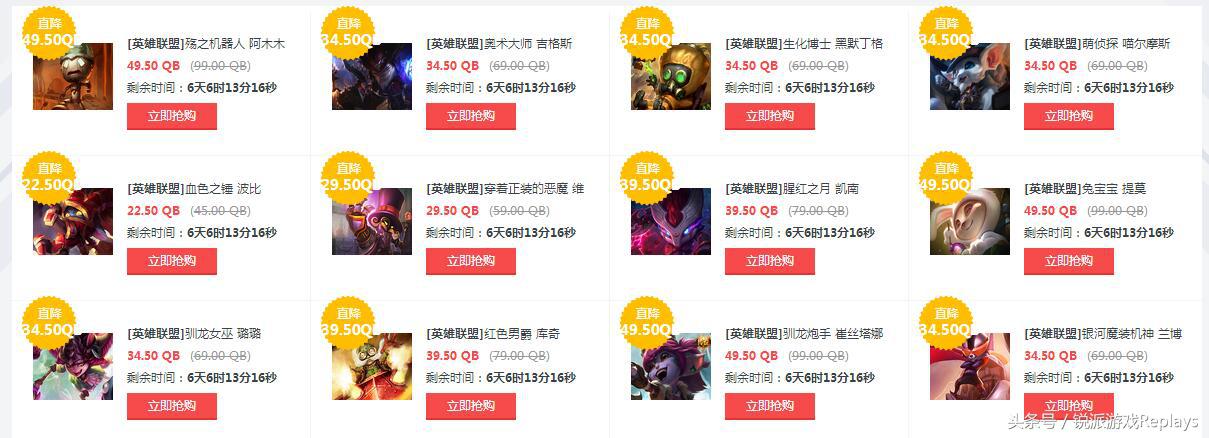Click the 直降 badge on 兔宝宝 提莫
The image size is (1209, 438).
946,176
